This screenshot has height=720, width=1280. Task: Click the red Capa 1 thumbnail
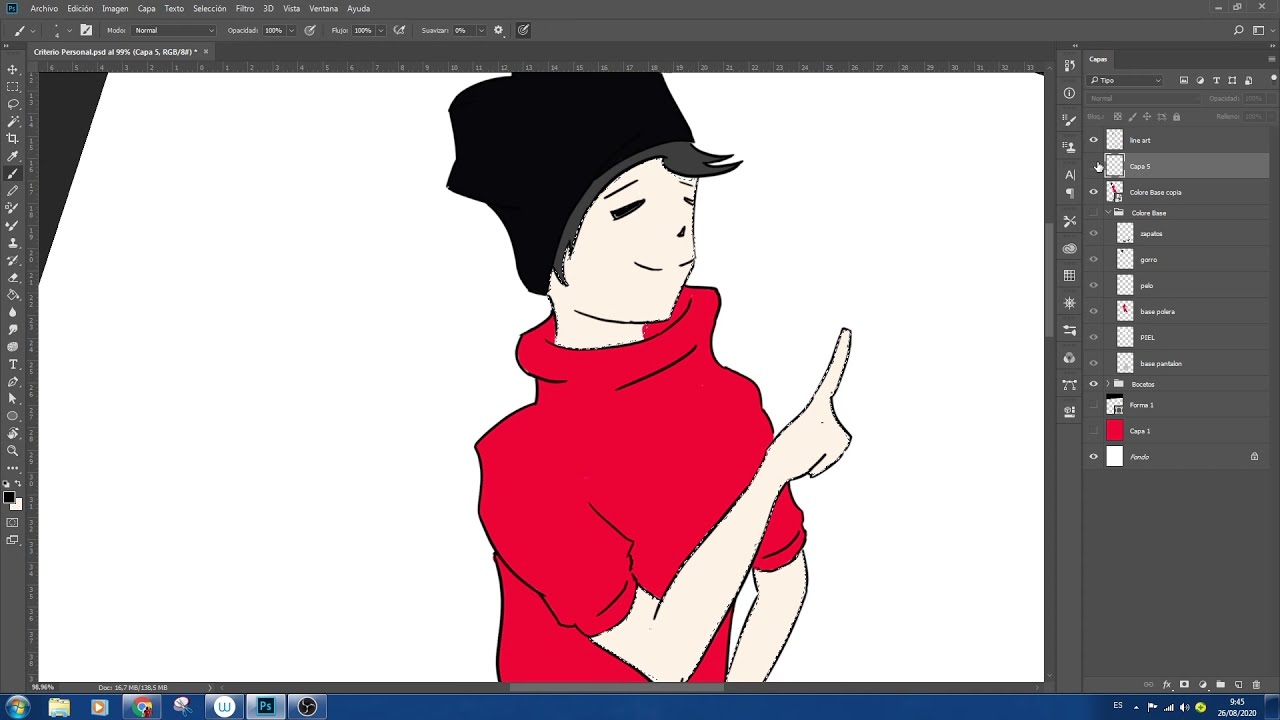[1114, 431]
